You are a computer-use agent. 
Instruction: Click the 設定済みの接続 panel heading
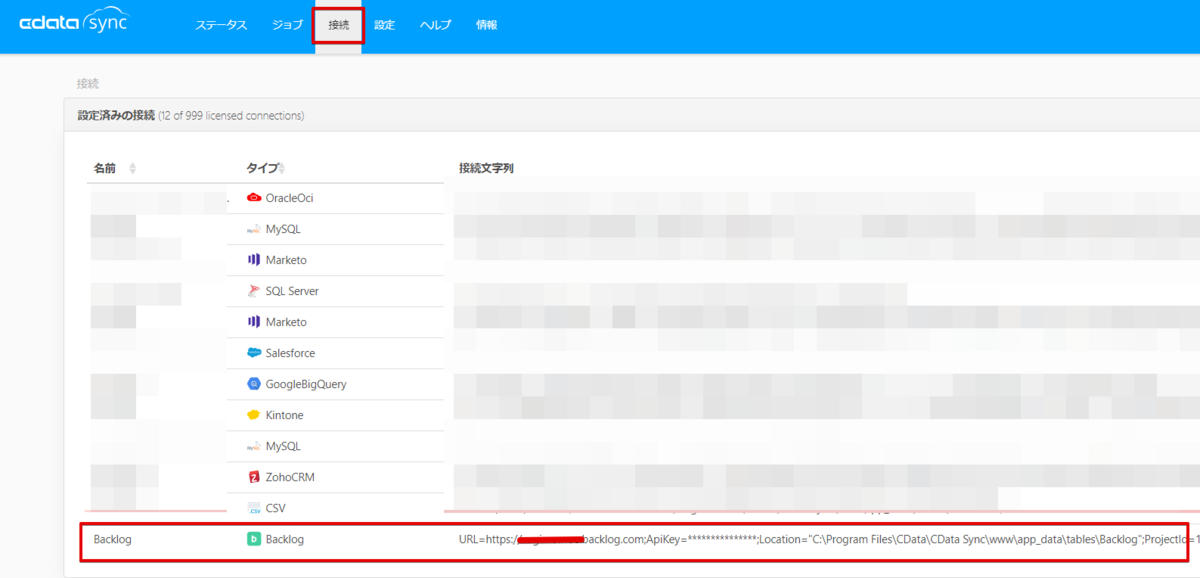pos(116,115)
